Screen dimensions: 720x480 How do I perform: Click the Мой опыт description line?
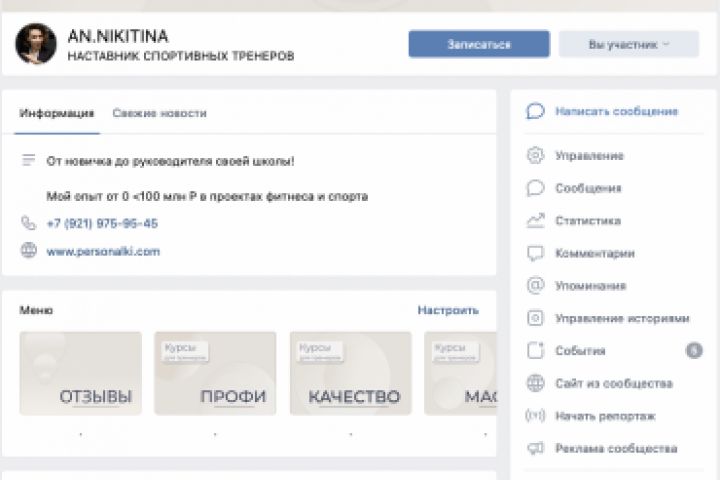[x=207, y=197]
